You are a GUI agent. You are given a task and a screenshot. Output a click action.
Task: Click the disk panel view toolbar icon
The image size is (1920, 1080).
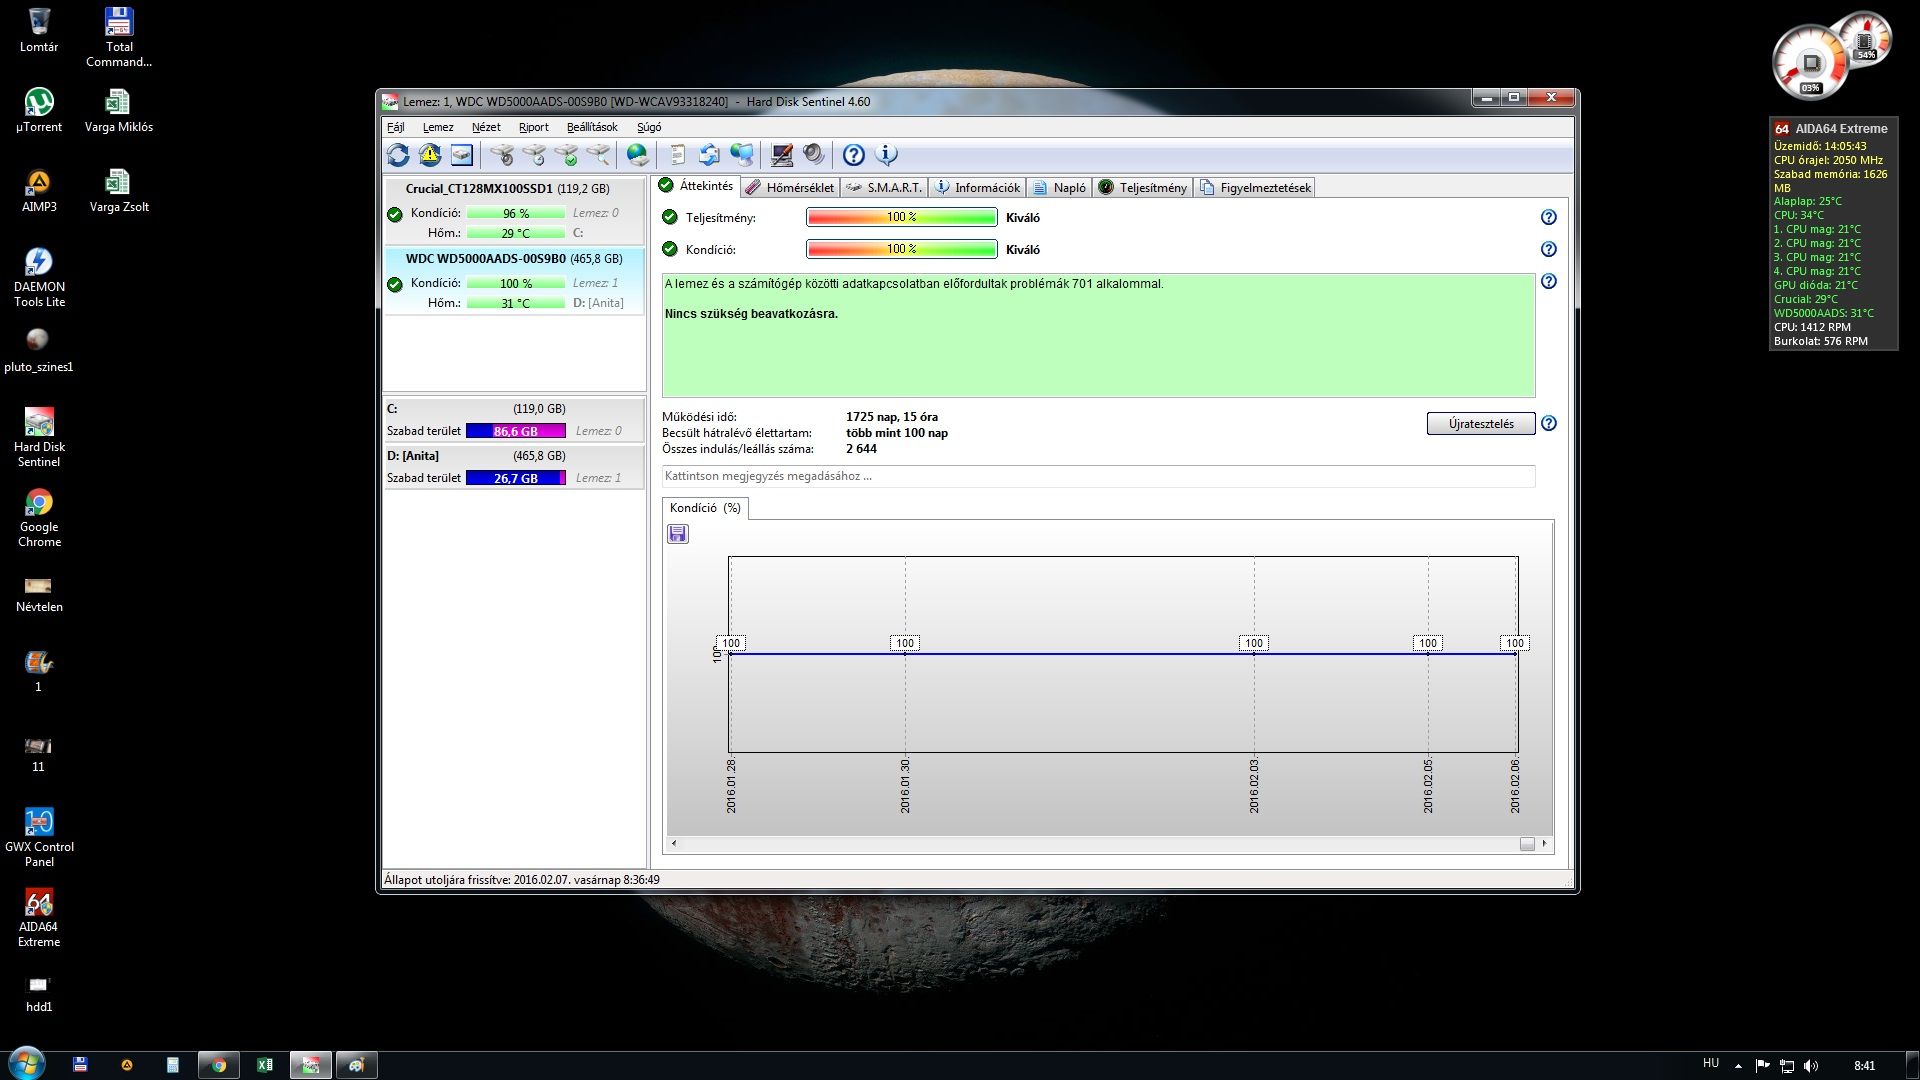coord(461,155)
